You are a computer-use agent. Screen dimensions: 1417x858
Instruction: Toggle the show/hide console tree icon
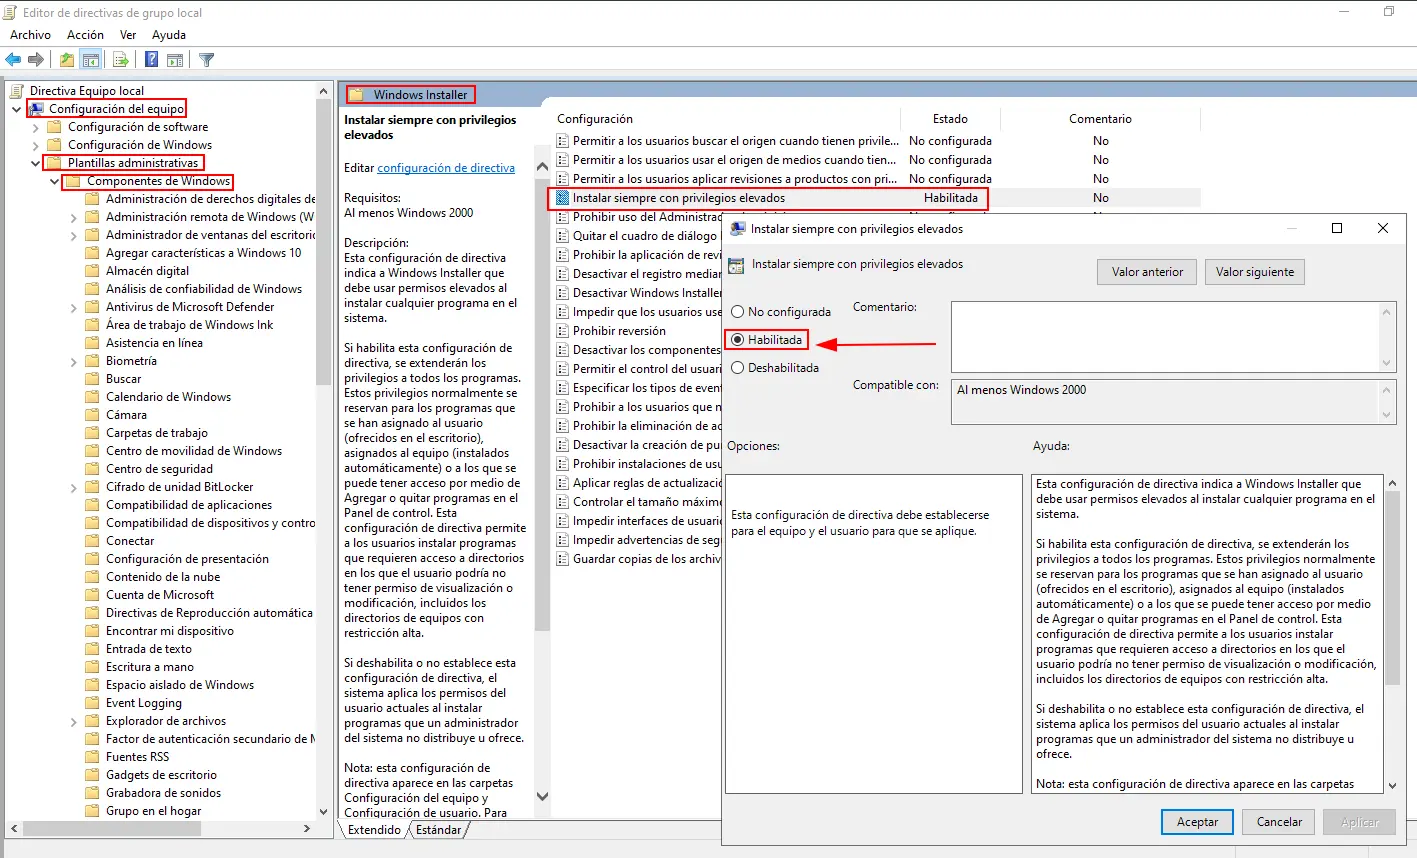click(x=91, y=60)
